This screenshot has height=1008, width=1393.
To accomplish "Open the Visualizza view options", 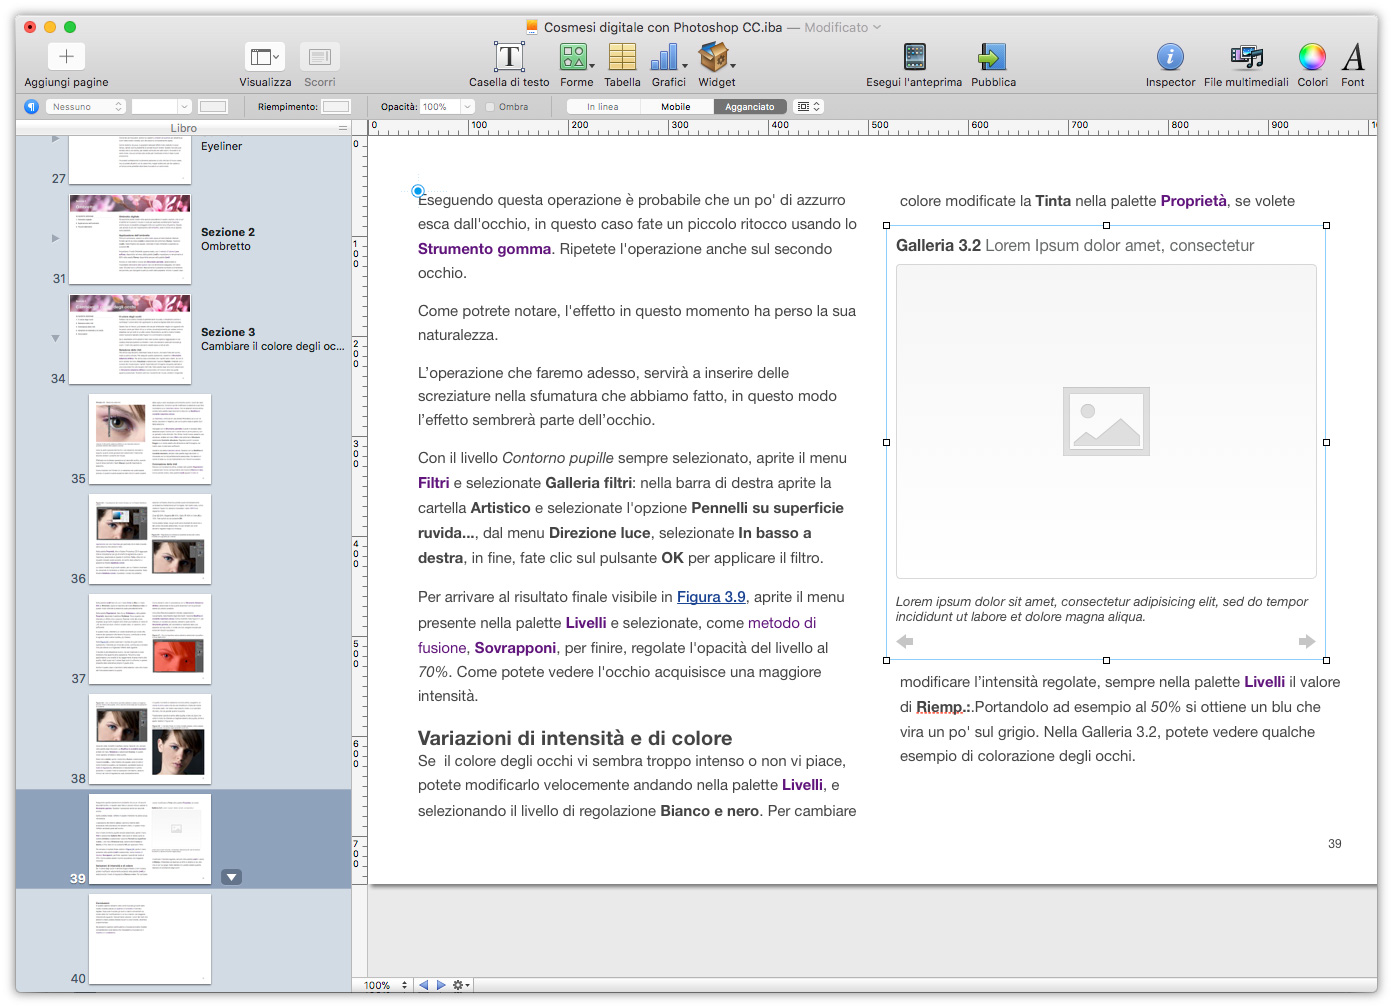I will [x=264, y=57].
